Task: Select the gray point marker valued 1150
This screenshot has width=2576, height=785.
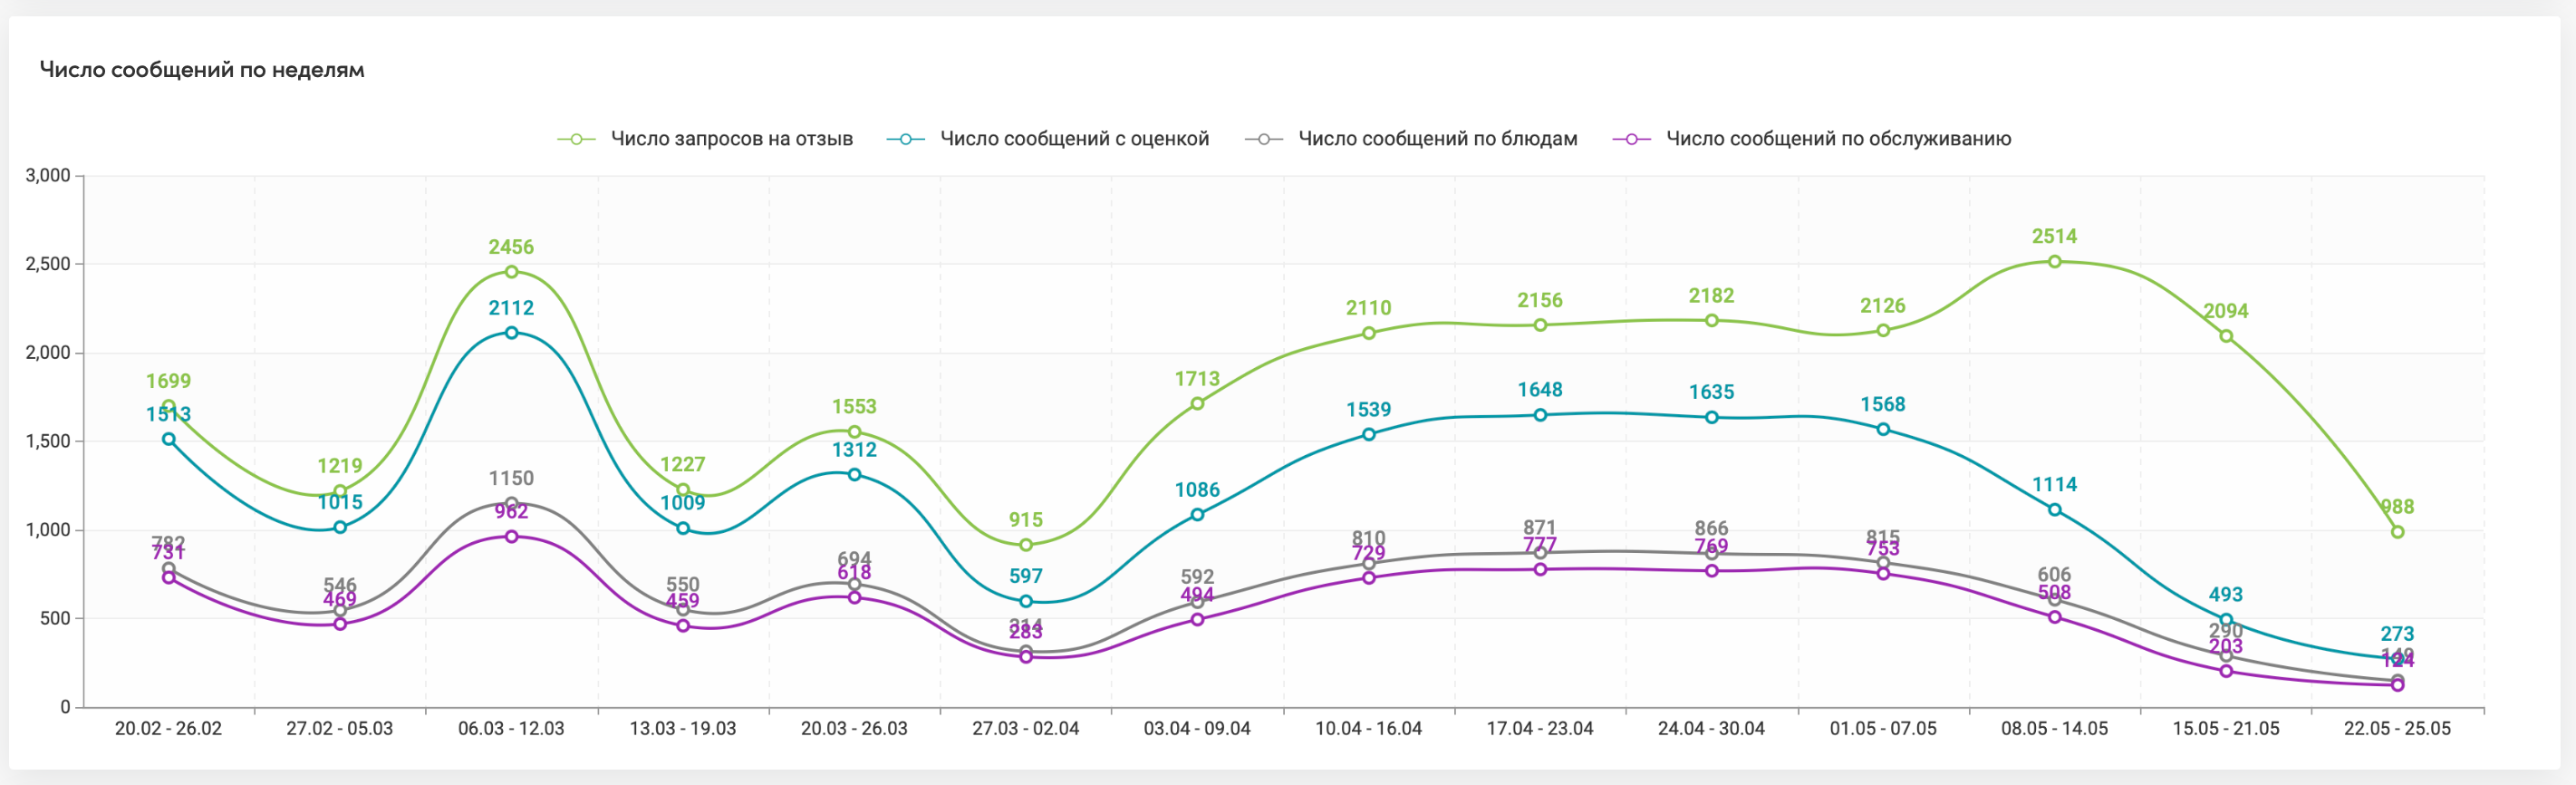Action: [511, 504]
